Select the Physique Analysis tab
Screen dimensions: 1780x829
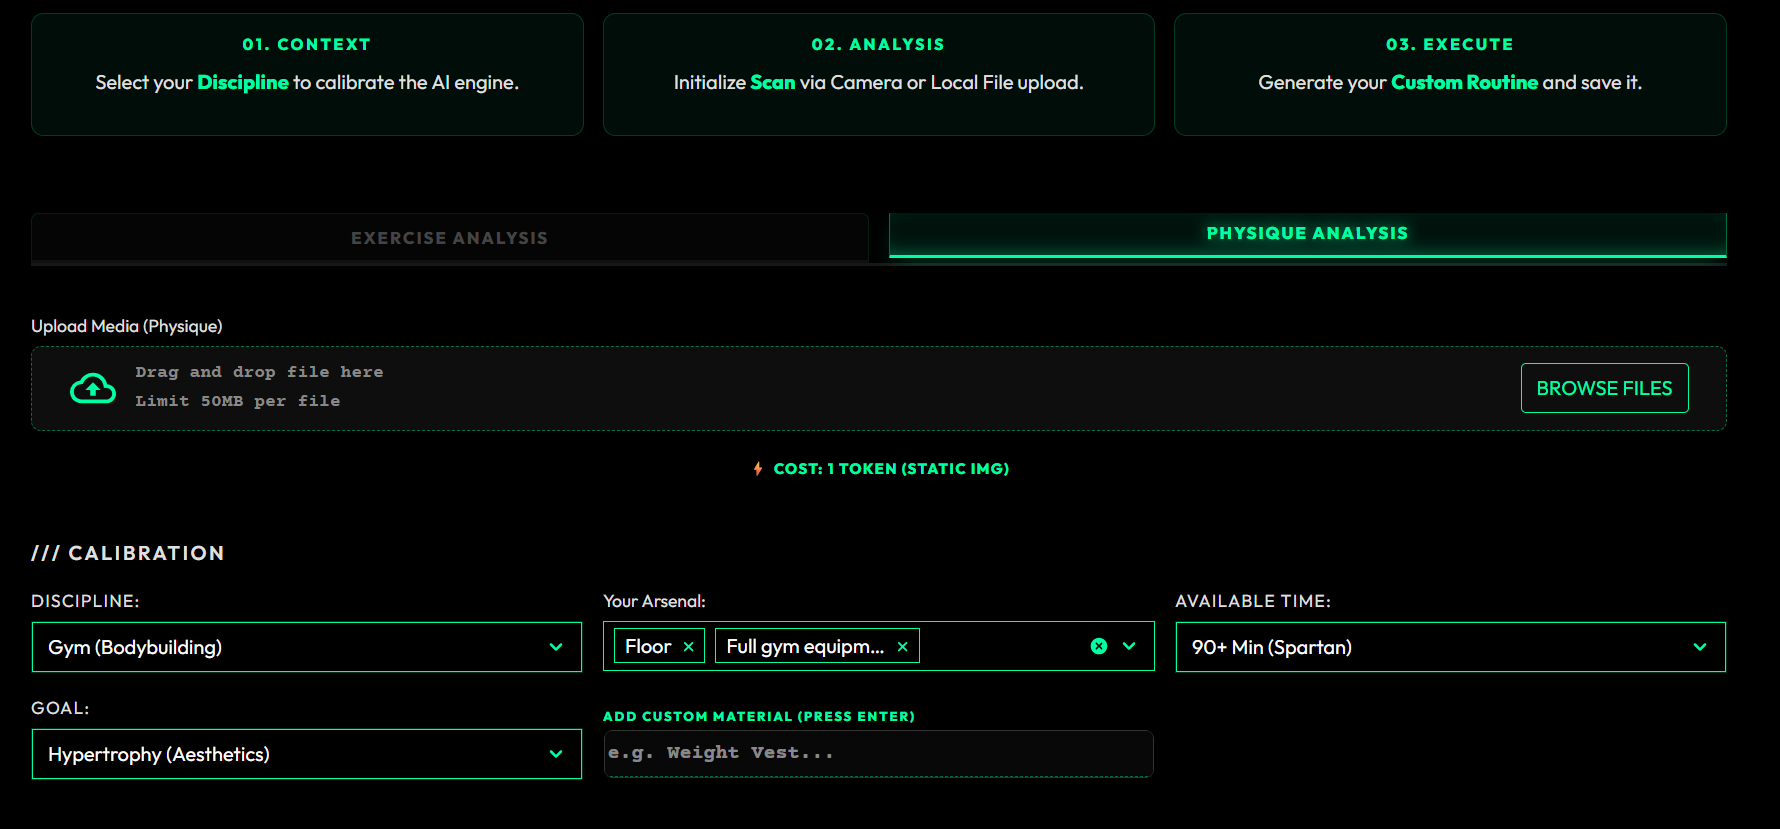[x=1307, y=233]
